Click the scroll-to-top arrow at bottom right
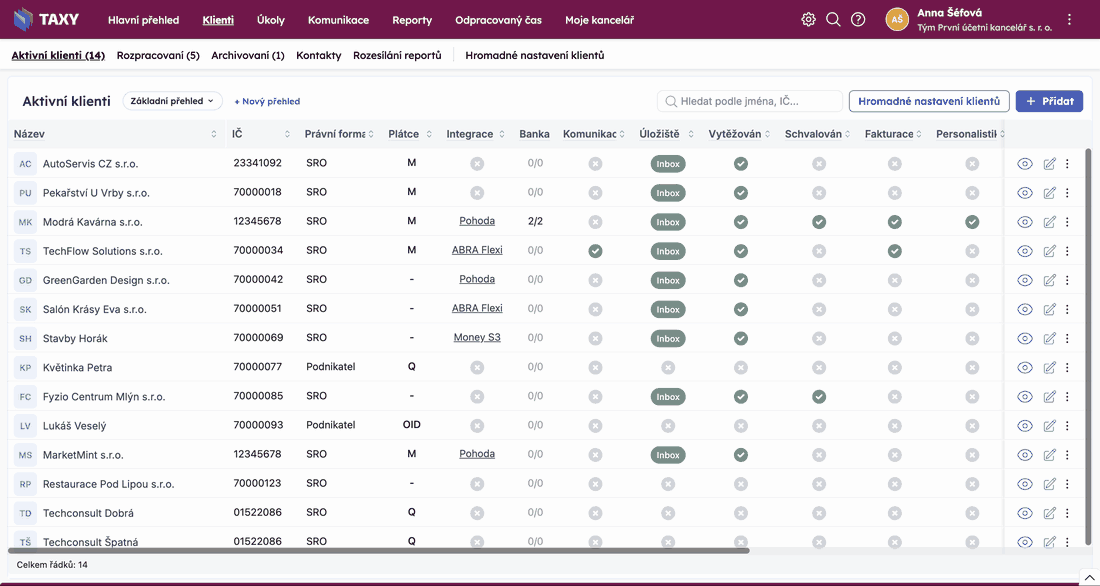1100x586 pixels. pyautogui.click(x=1089, y=578)
